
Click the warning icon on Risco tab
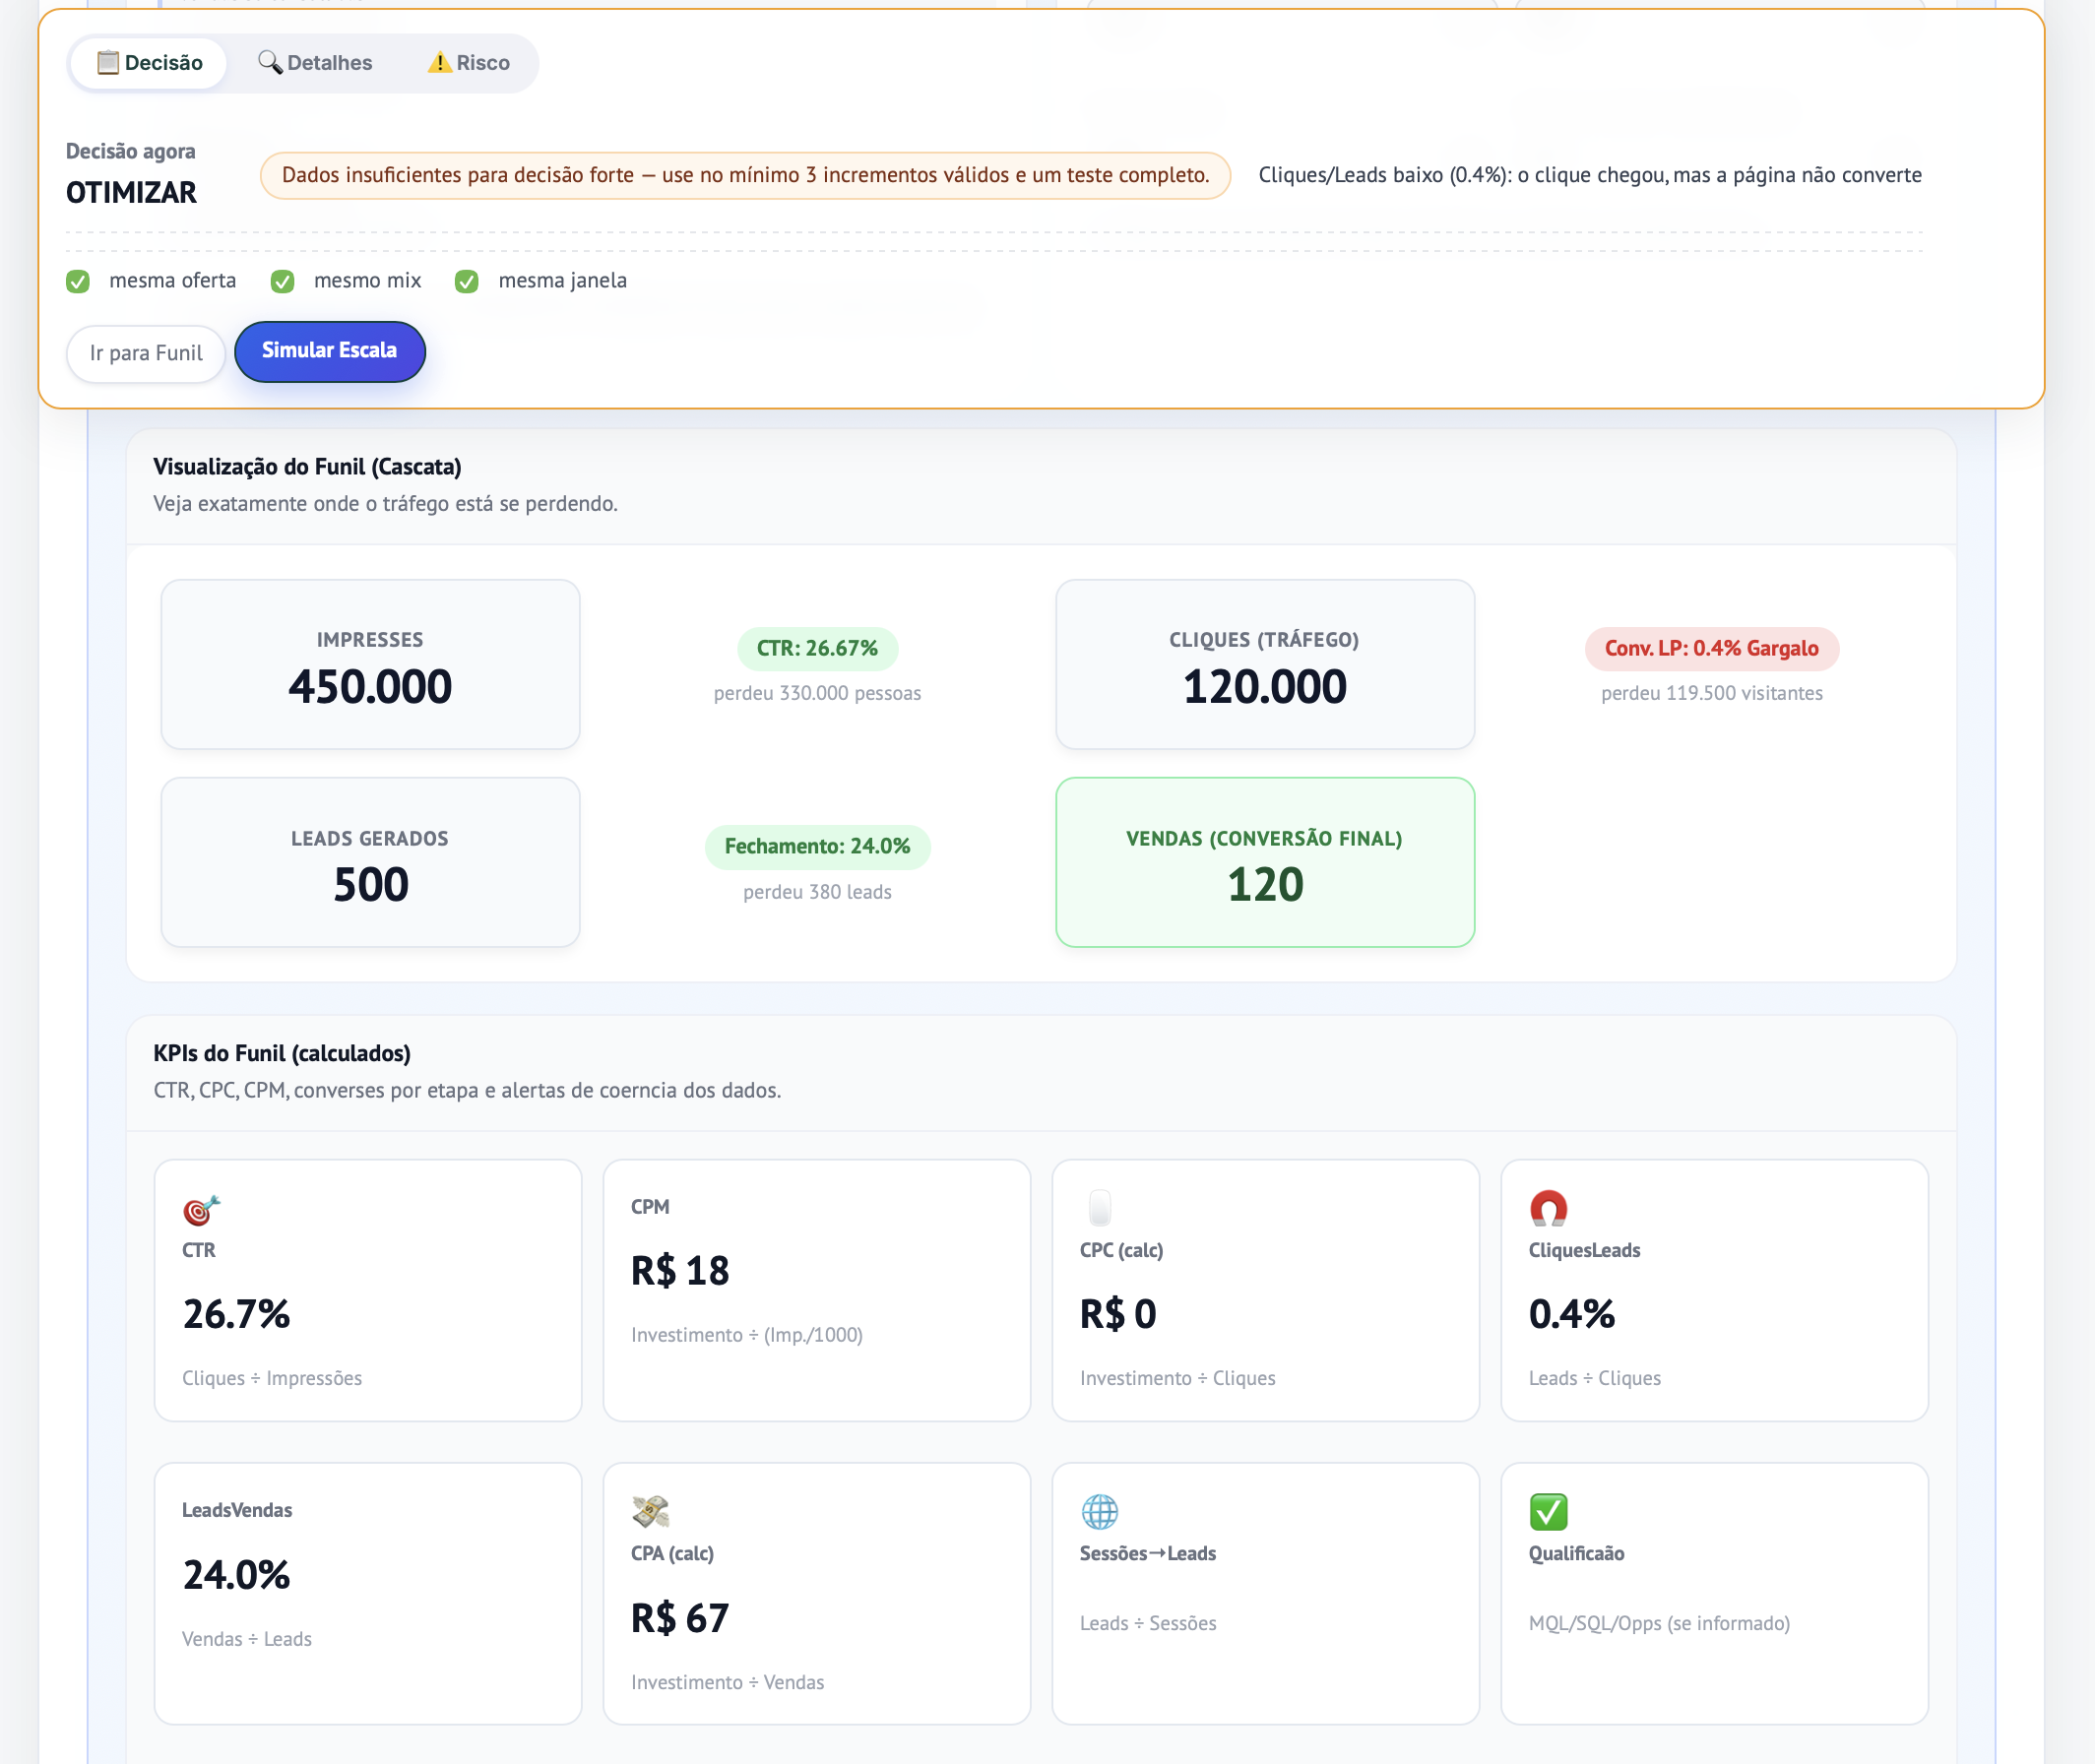click(x=439, y=63)
